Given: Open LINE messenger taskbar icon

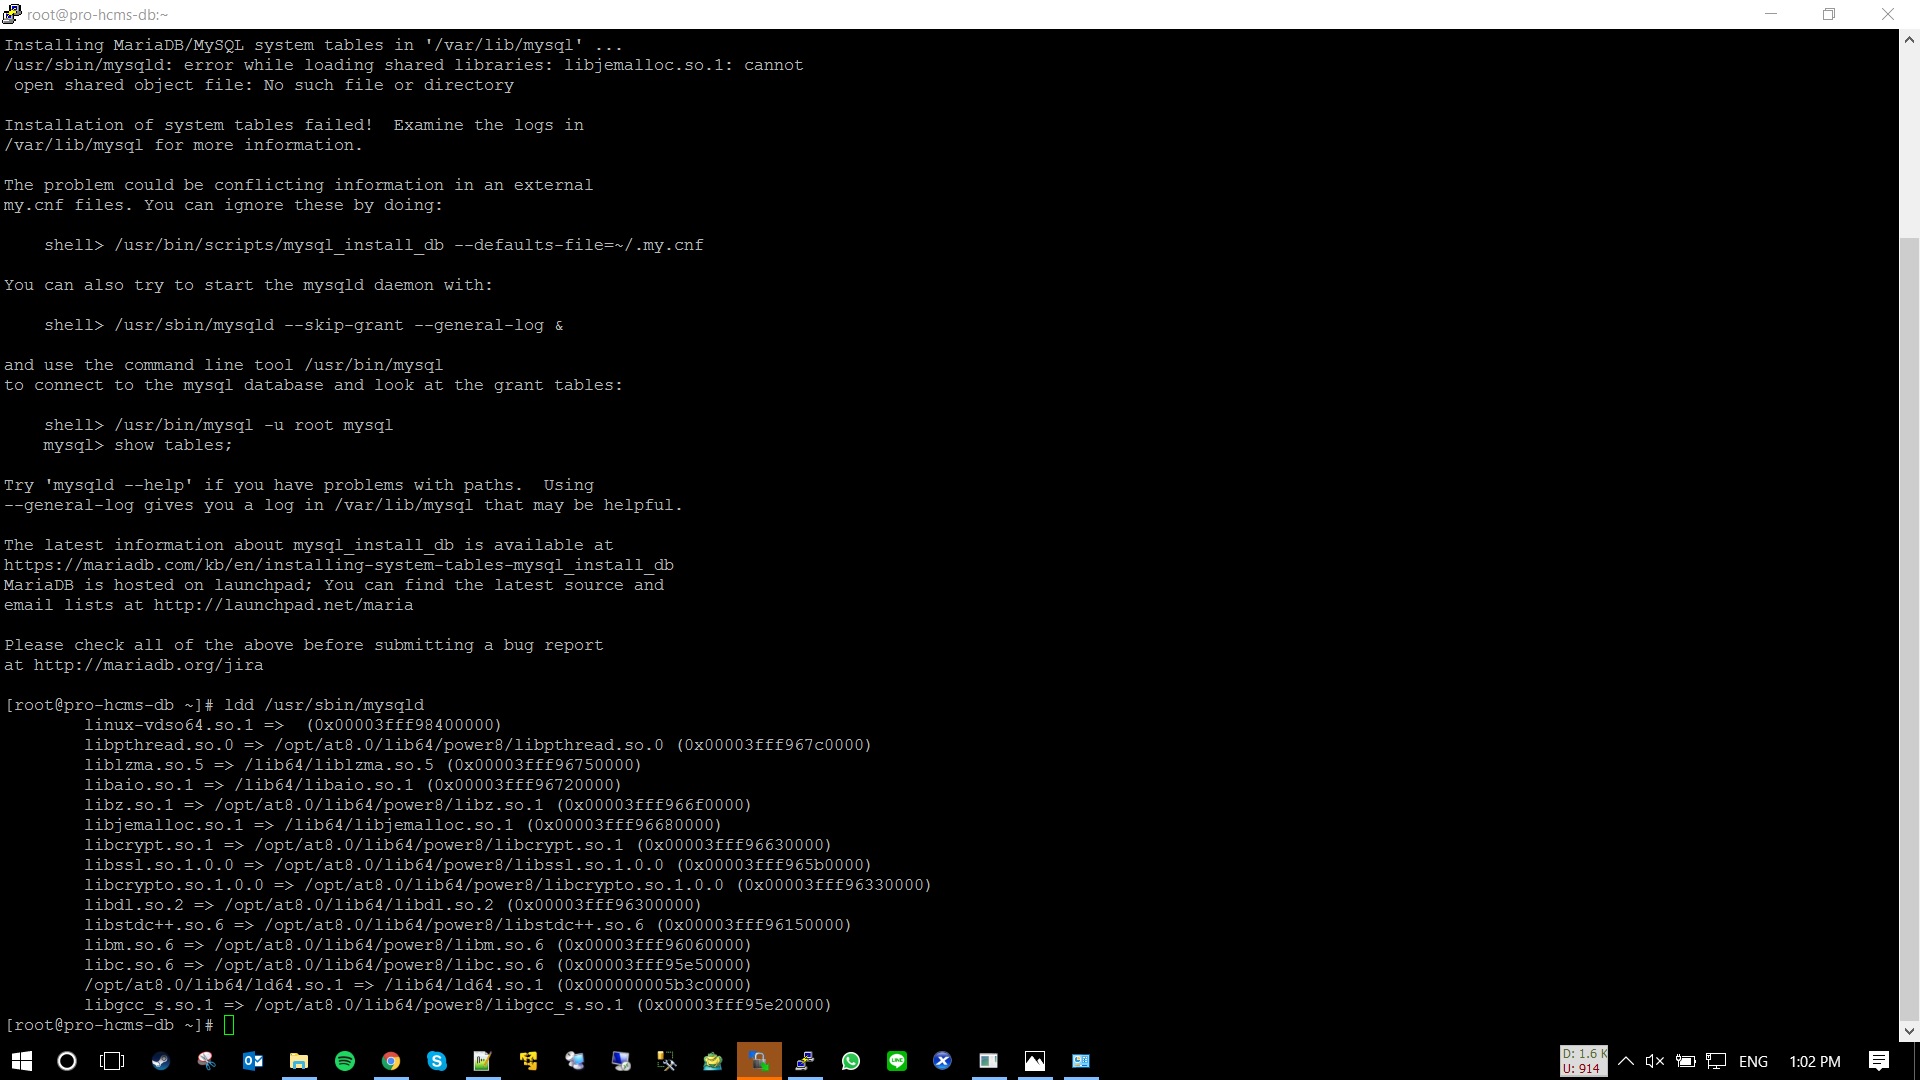Looking at the screenshot, I should 897,1061.
